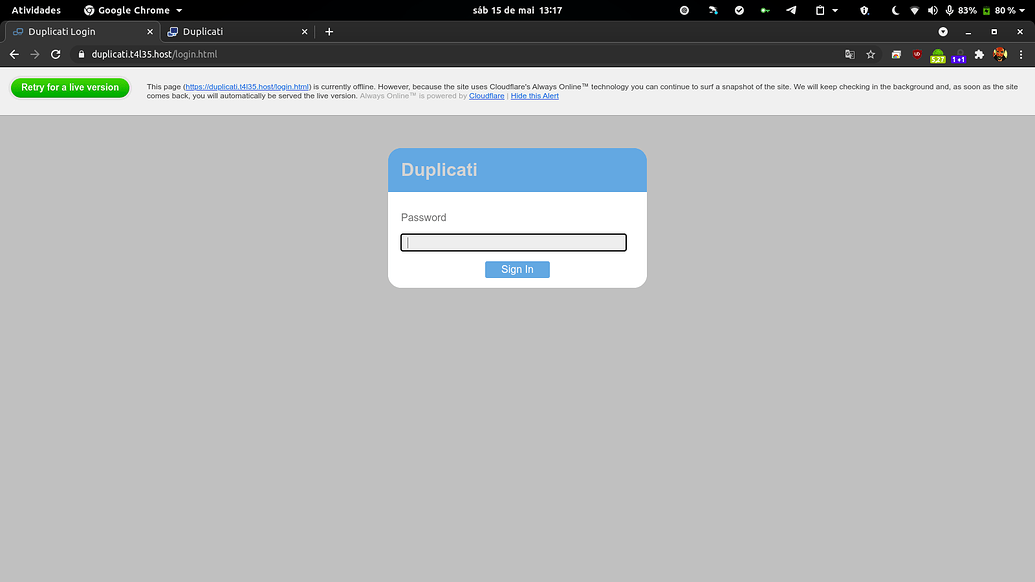Open the Google Chrome app menu
This screenshot has width=1035, height=582.
[133, 11]
